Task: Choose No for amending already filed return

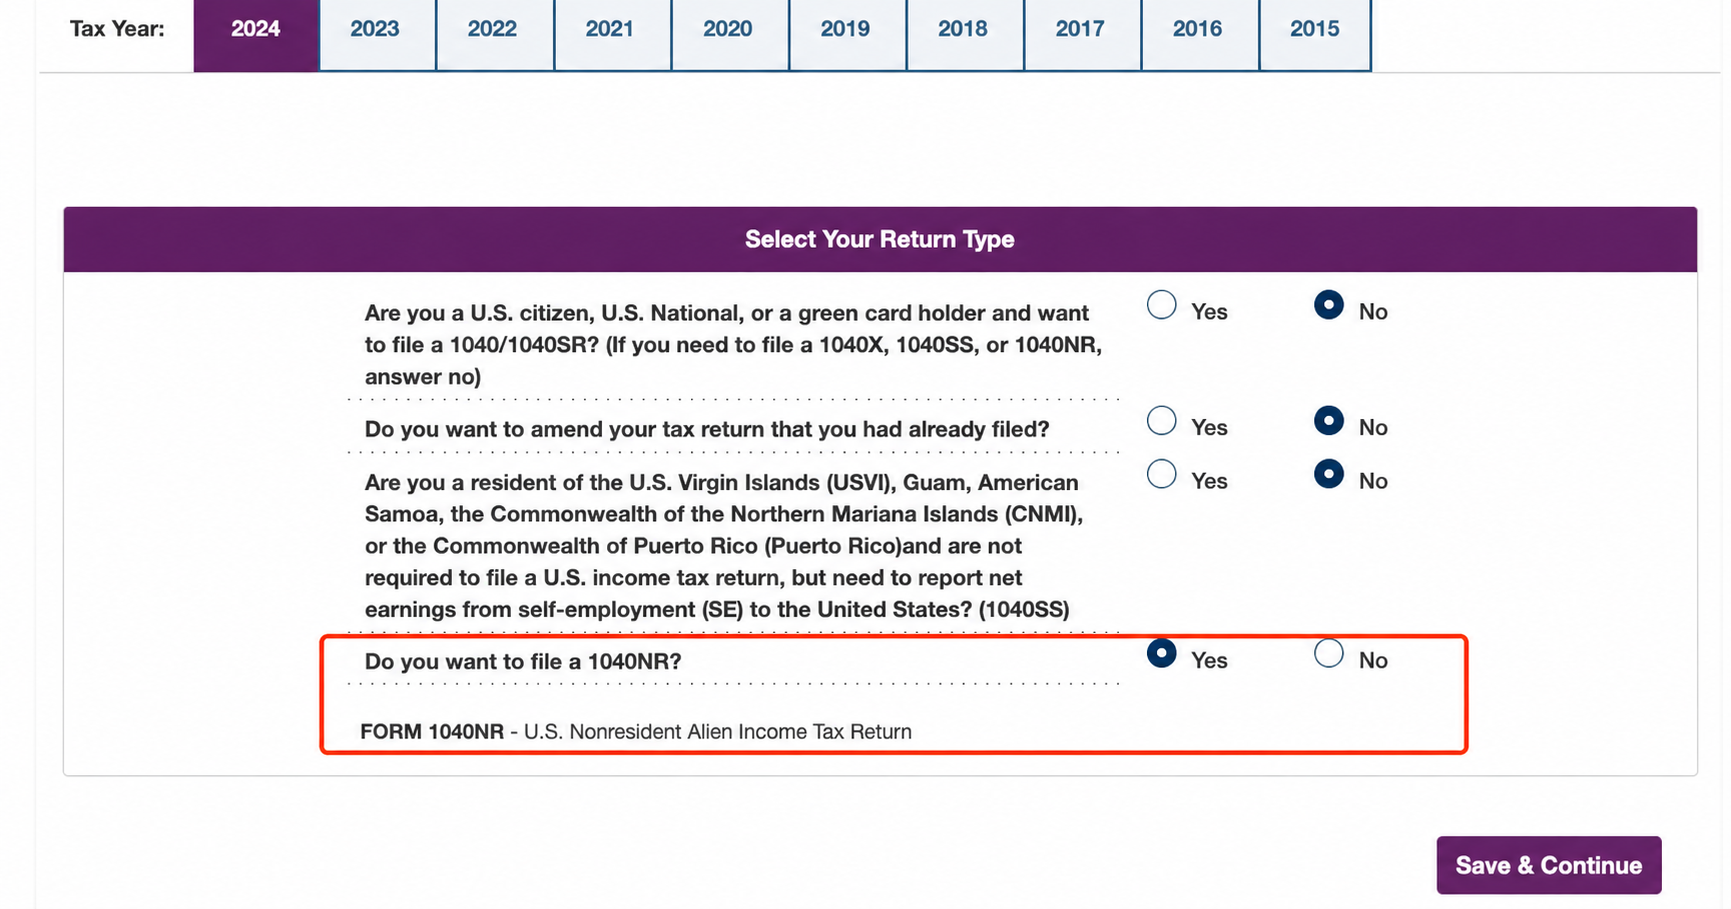Action: pyautogui.click(x=1328, y=421)
